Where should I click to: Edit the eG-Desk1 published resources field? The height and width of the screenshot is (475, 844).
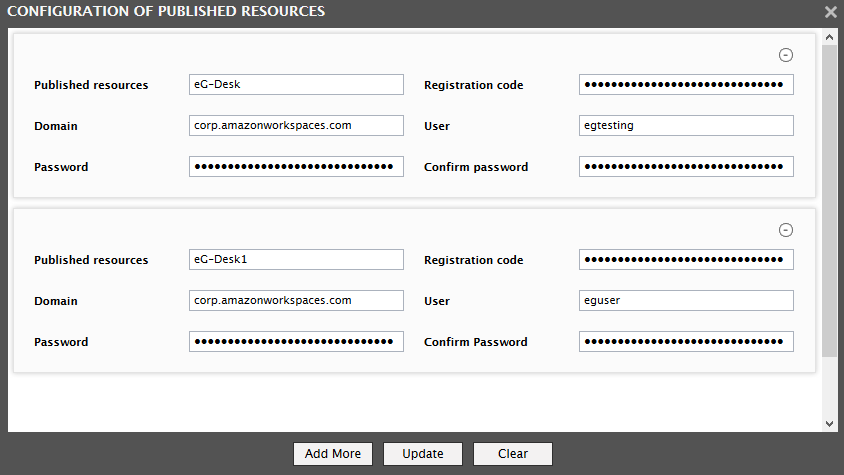click(296, 260)
